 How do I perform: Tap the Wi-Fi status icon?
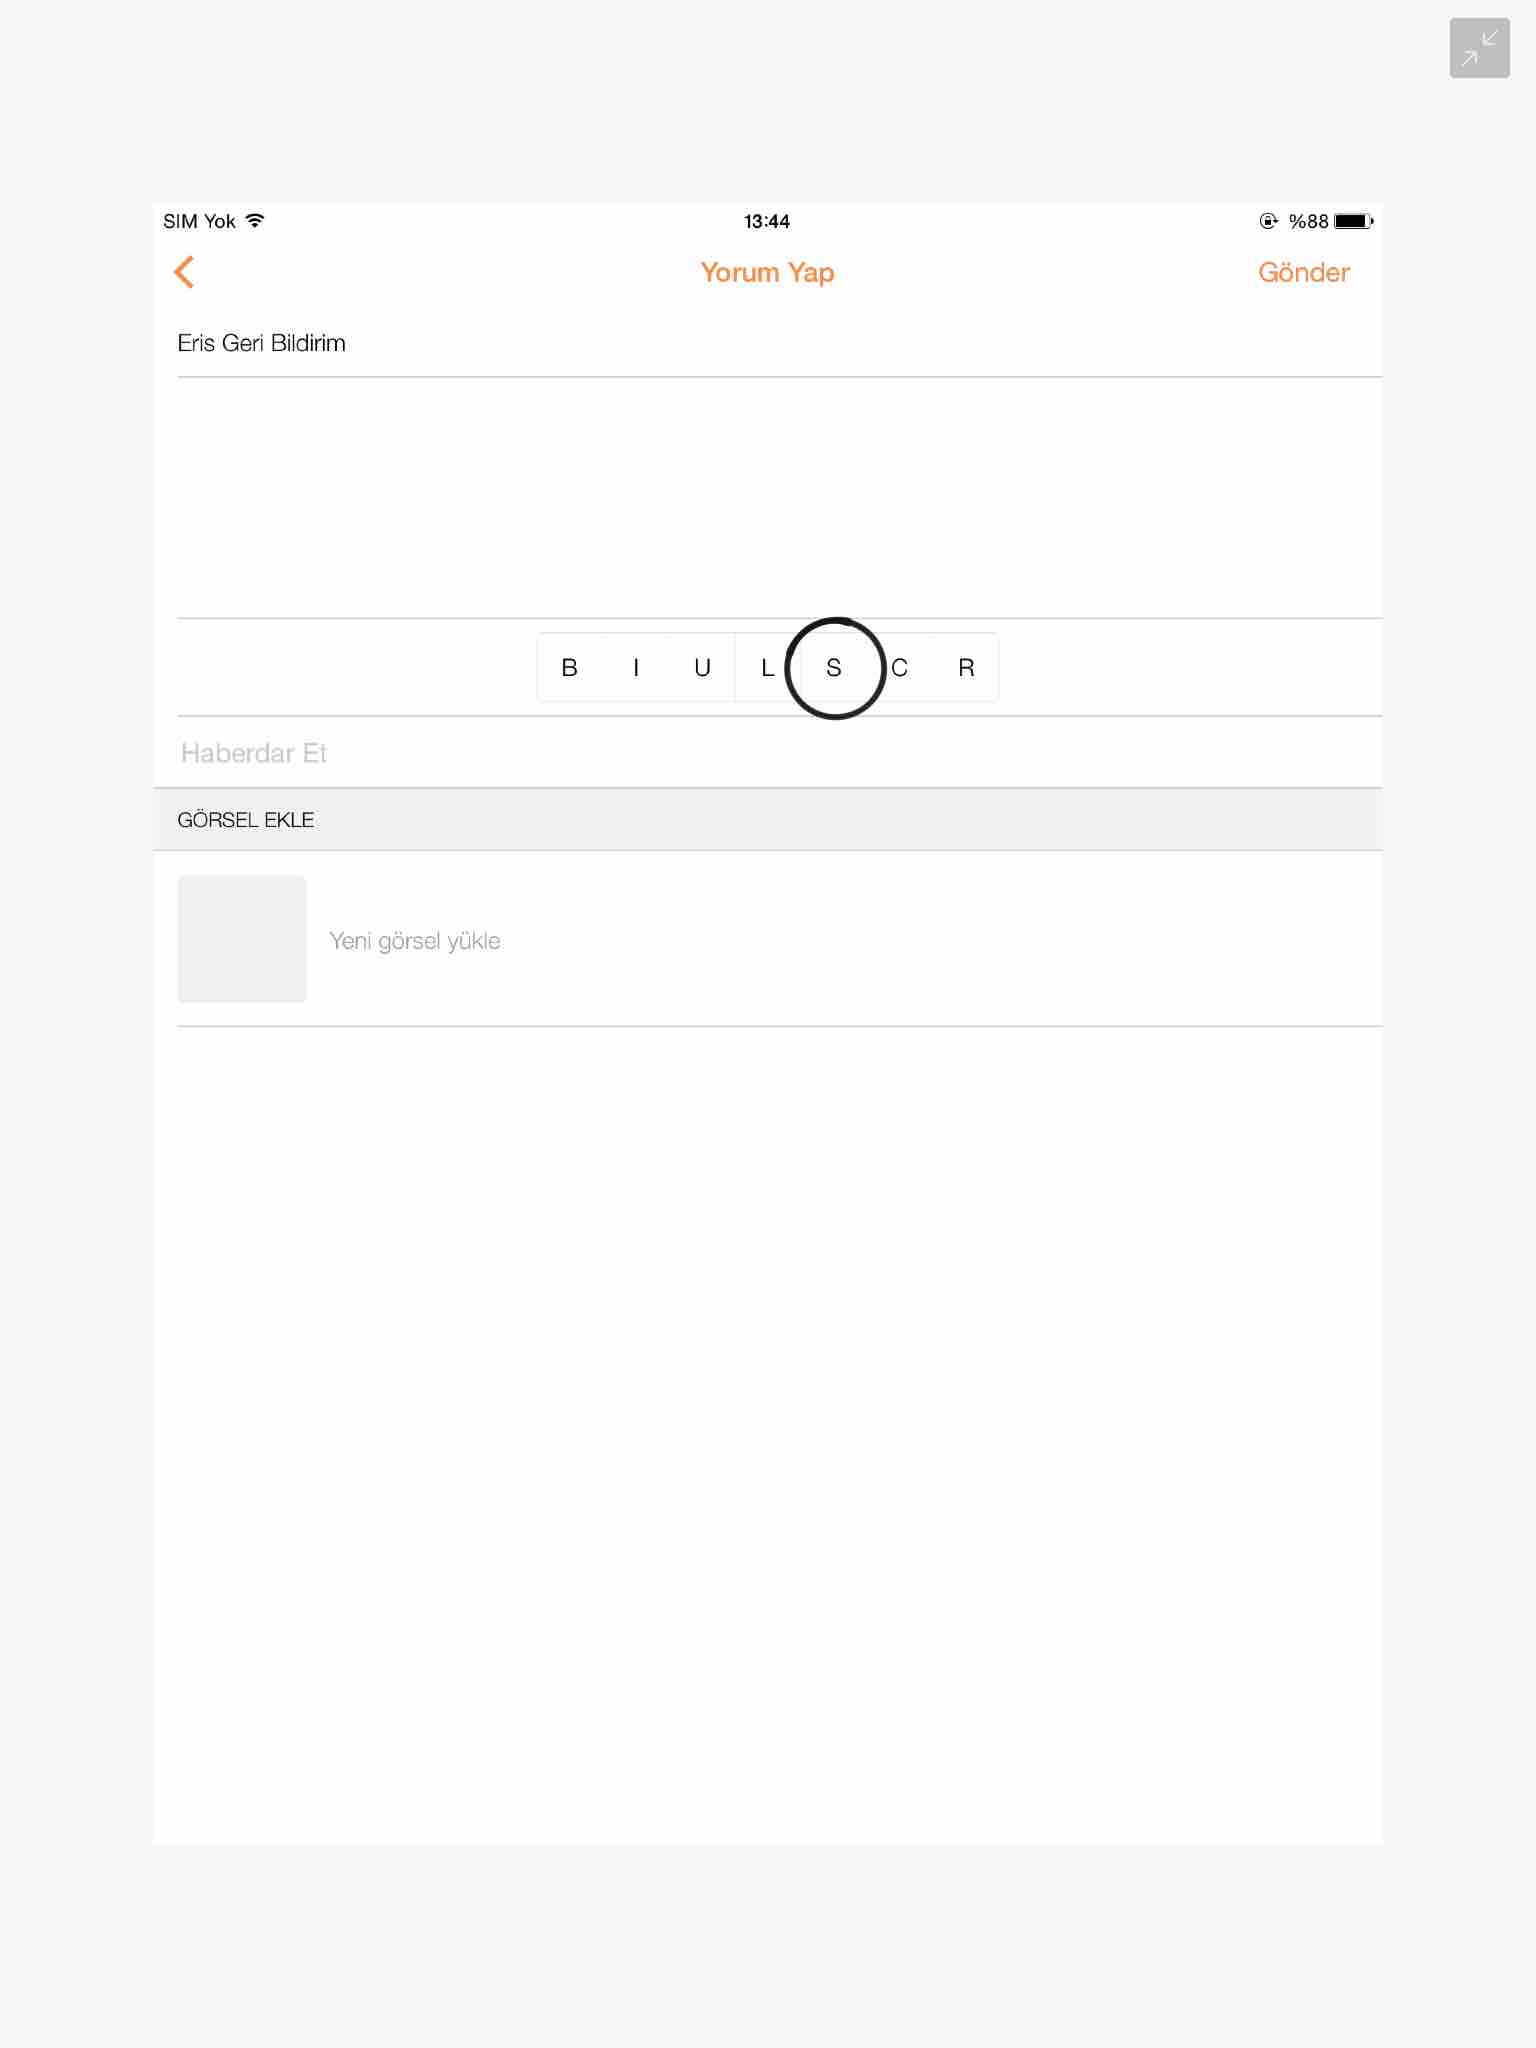point(256,221)
